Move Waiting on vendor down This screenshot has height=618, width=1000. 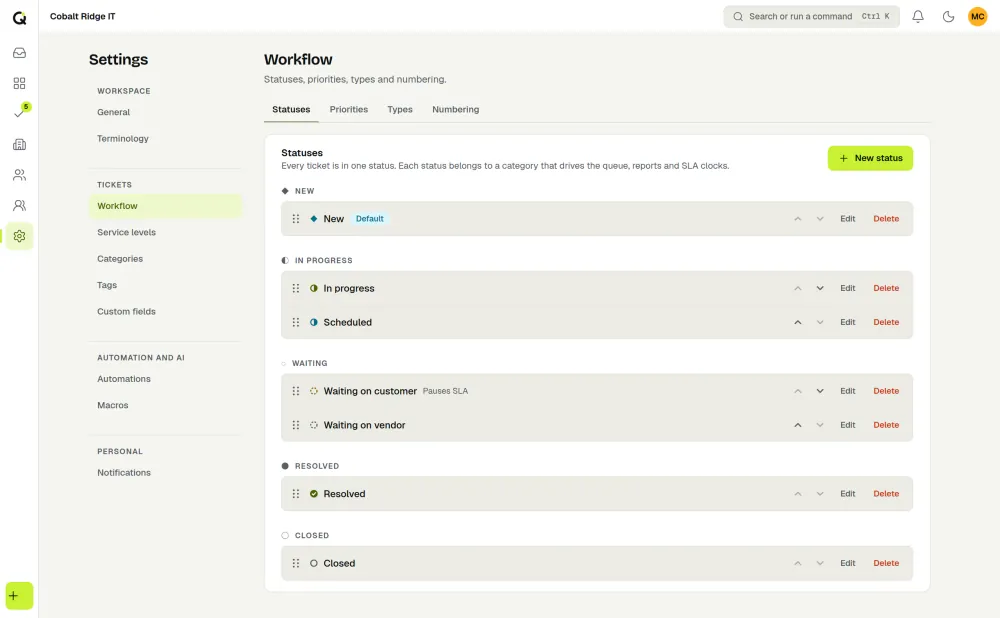coord(820,425)
